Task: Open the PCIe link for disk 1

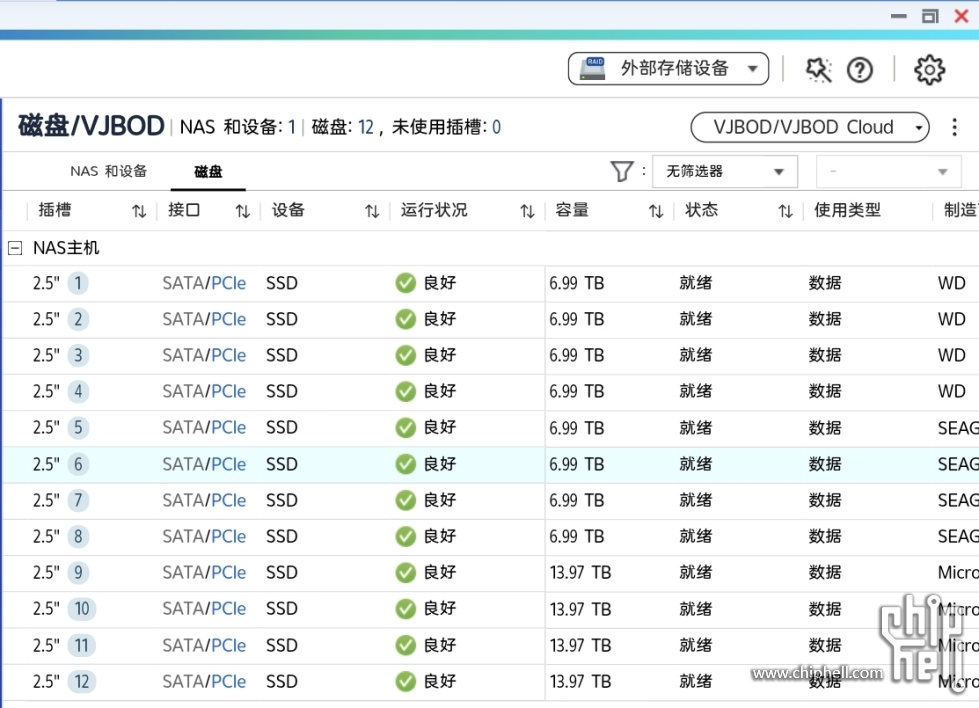Action: click(229, 283)
